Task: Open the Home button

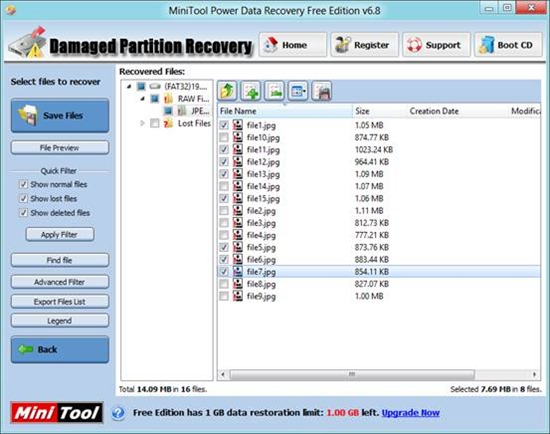Action: click(x=293, y=45)
